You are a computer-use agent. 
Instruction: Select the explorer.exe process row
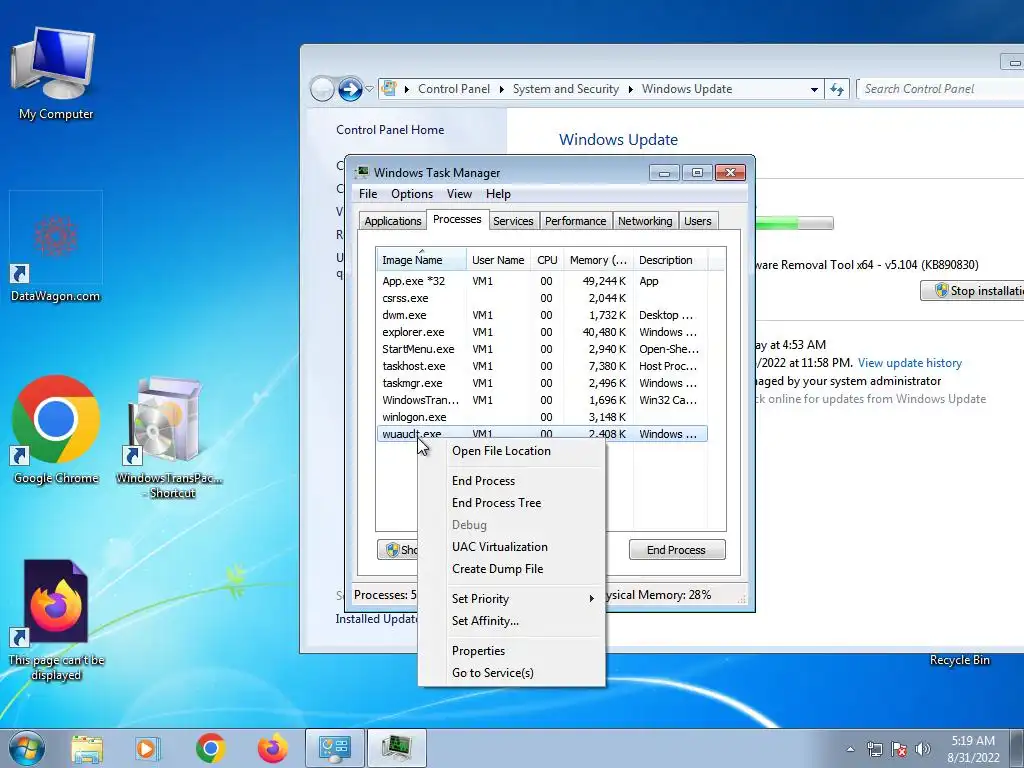coord(542,332)
